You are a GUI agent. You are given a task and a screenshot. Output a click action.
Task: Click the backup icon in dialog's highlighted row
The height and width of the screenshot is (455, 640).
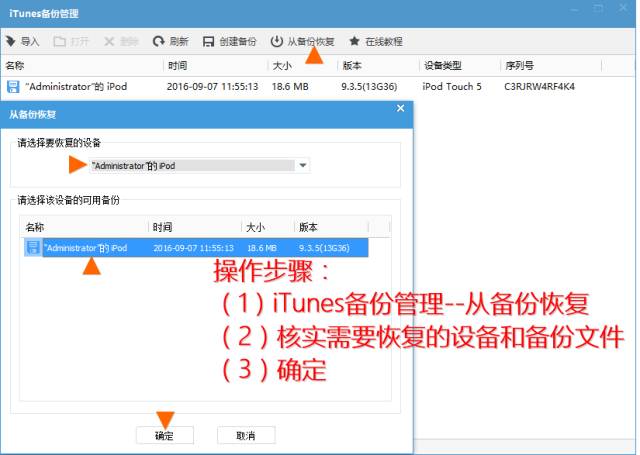(x=33, y=248)
